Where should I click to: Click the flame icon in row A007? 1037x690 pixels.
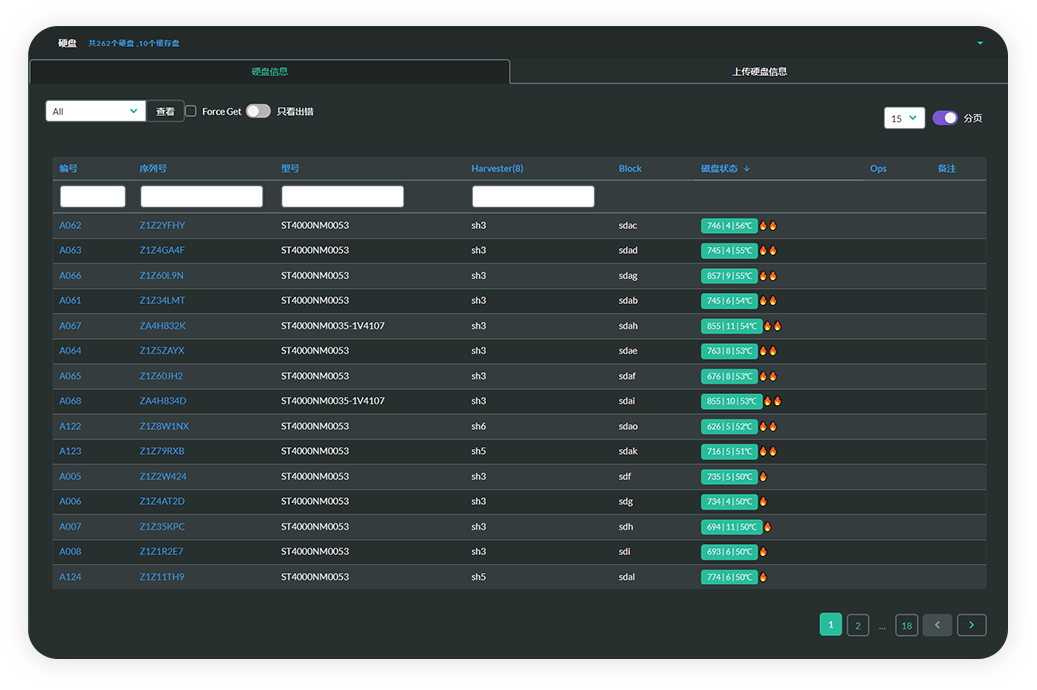768,527
